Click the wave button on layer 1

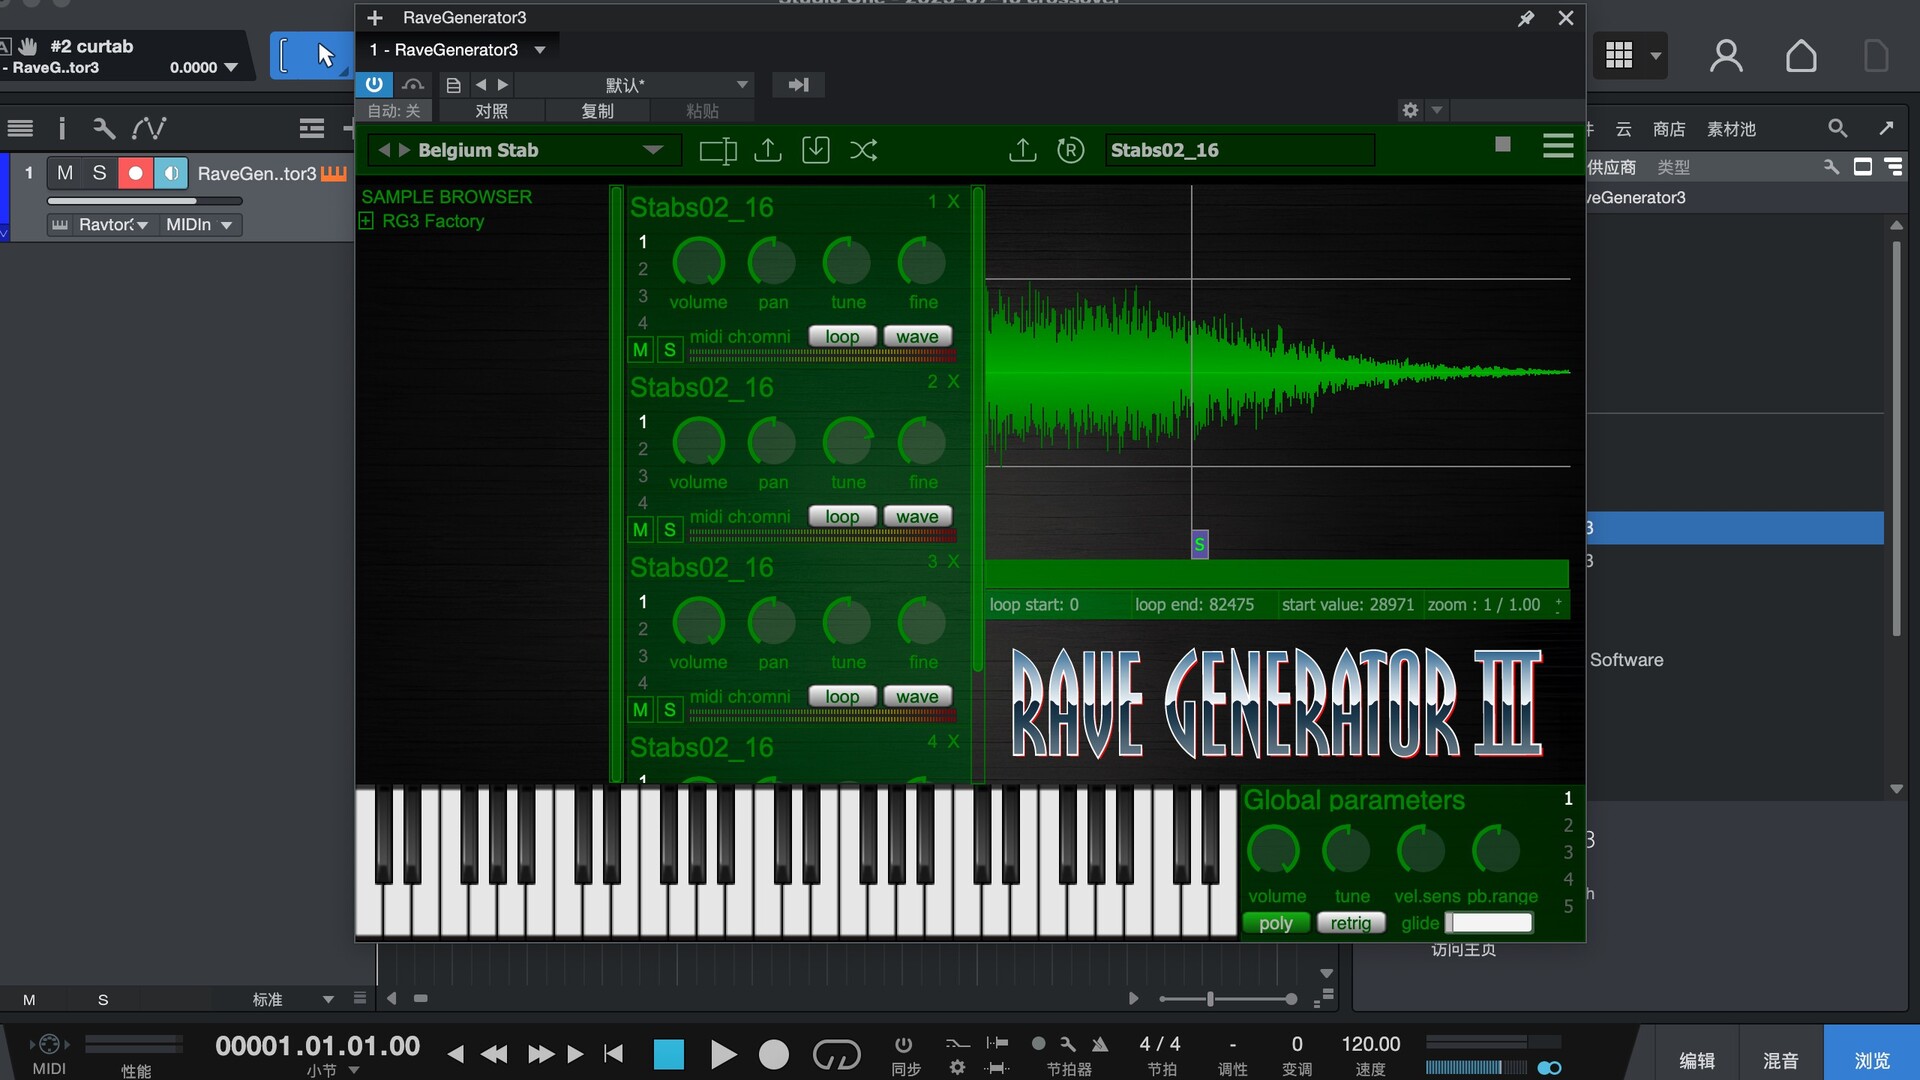coord(917,336)
